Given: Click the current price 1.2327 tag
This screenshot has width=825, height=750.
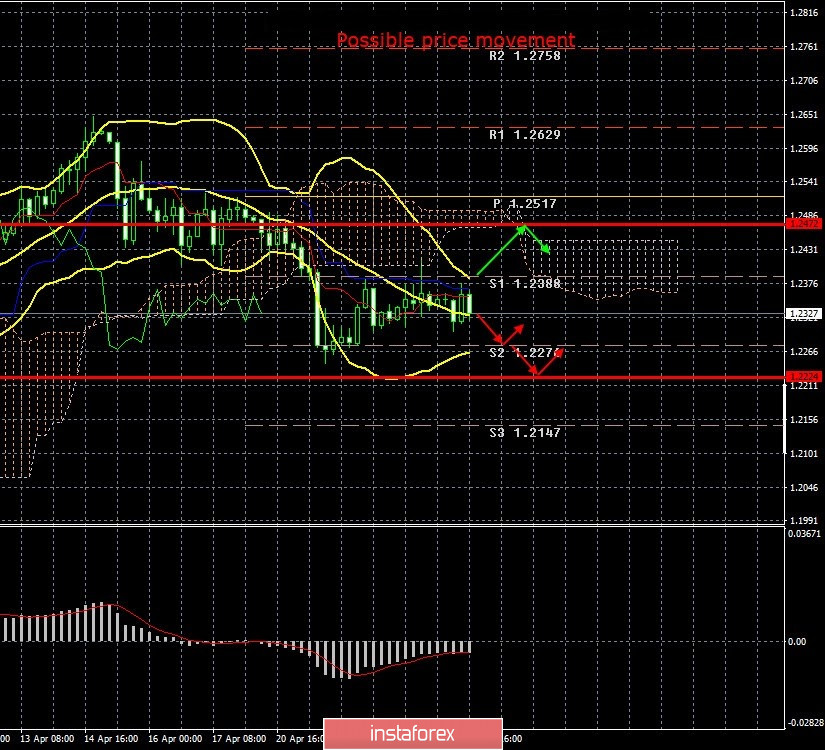Looking at the screenshot, I should 804,314.
